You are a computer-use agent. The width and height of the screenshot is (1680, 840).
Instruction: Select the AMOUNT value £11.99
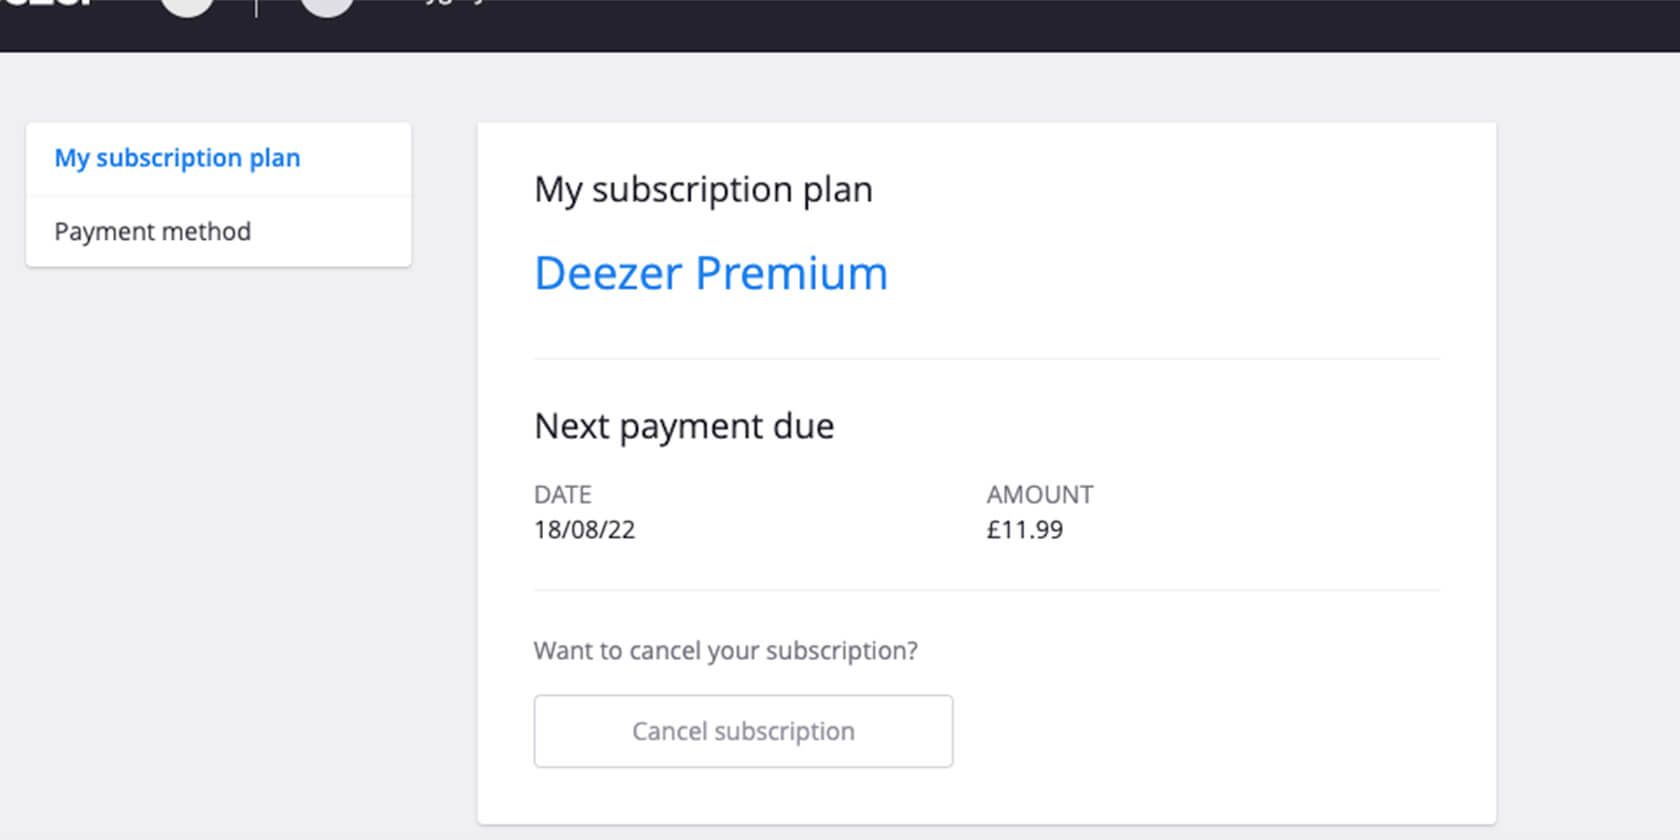click(1026, 530)
